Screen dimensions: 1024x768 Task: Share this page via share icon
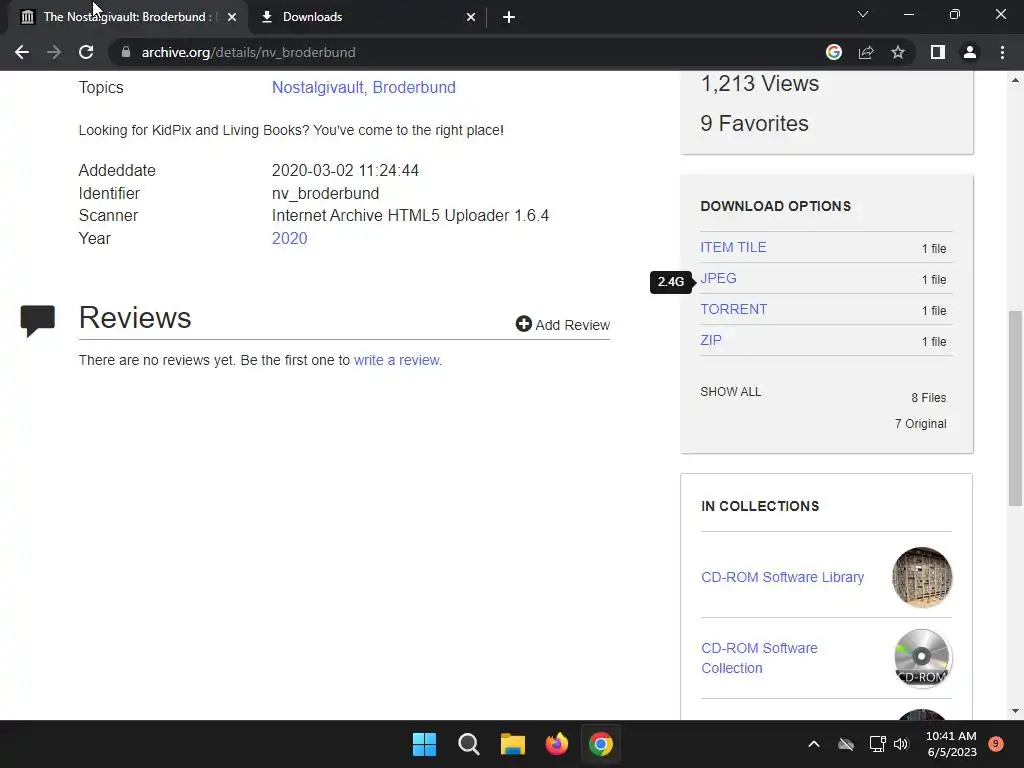(866, 52)
